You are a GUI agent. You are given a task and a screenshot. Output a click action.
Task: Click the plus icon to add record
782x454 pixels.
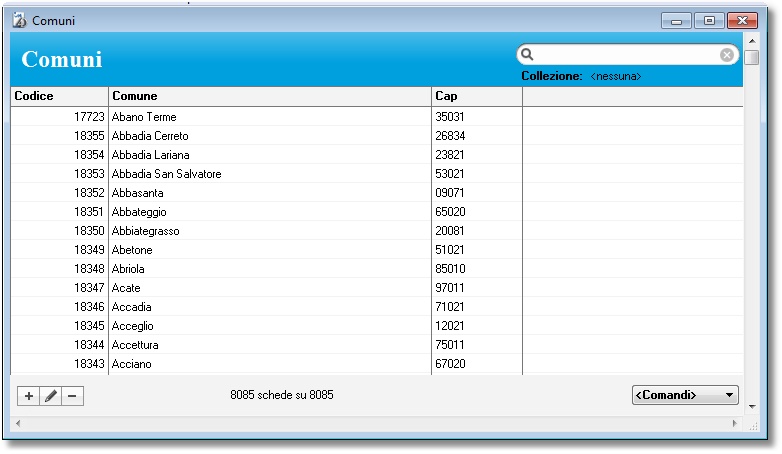pos(29,396)
